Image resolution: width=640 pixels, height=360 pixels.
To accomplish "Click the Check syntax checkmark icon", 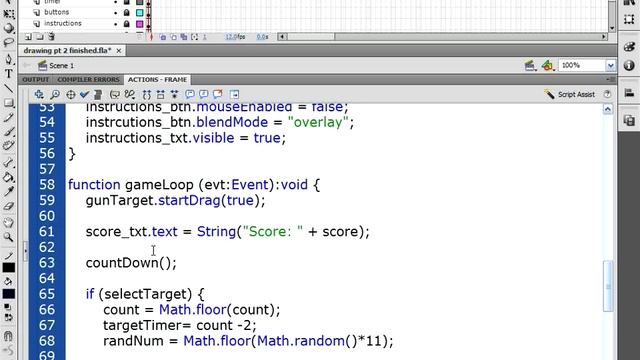I will 84,95.
